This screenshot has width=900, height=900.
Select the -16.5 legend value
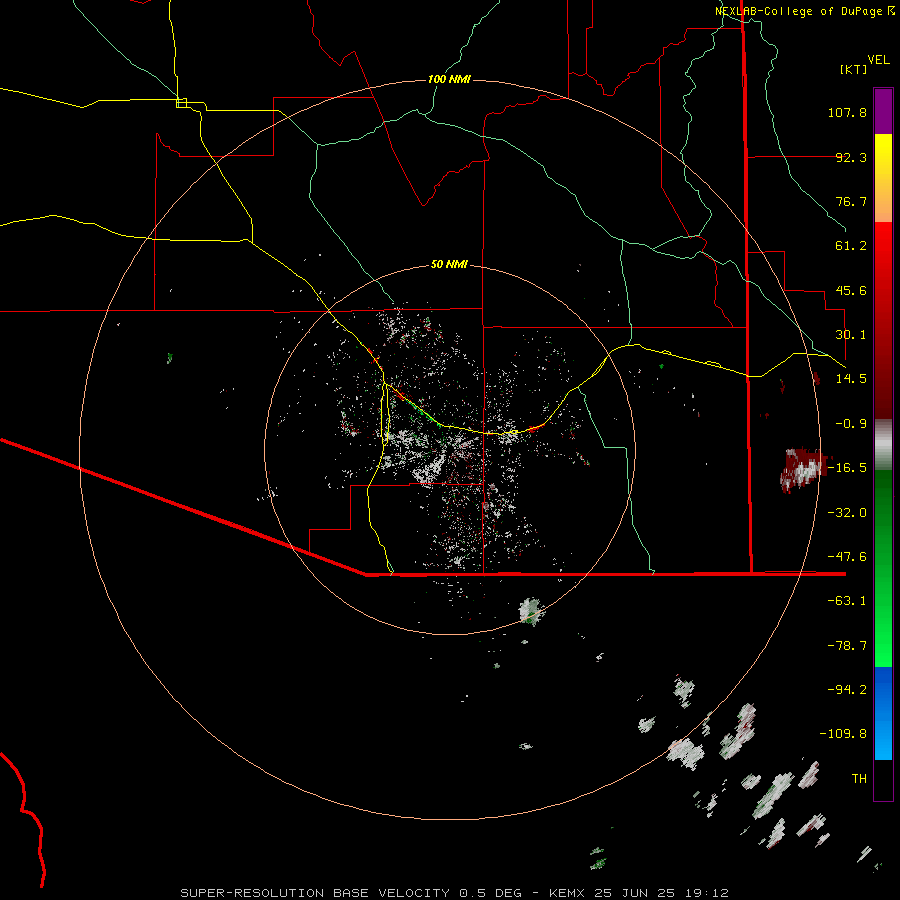click(x=847, y=468)
